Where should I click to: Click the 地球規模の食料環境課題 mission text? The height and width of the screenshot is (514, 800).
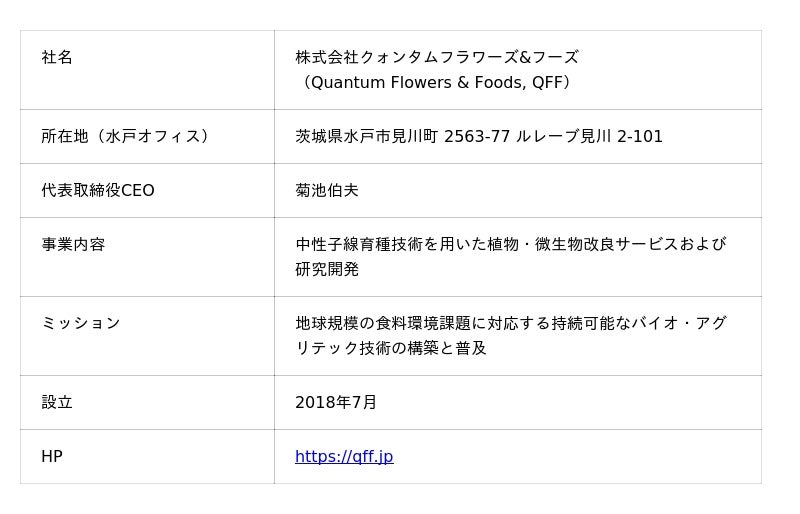(383, 324)
